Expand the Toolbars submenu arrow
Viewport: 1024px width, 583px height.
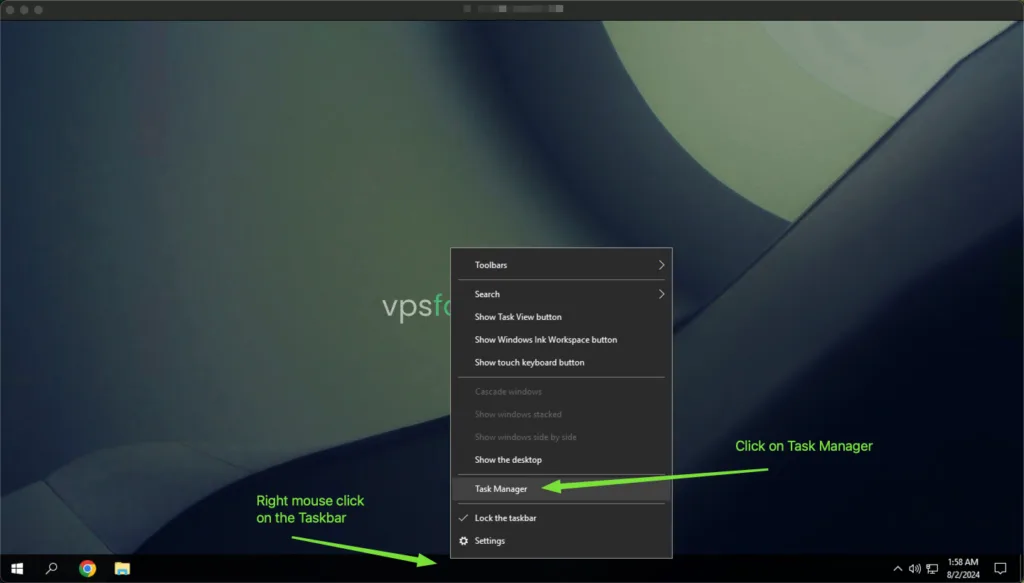tap(661, 265)
